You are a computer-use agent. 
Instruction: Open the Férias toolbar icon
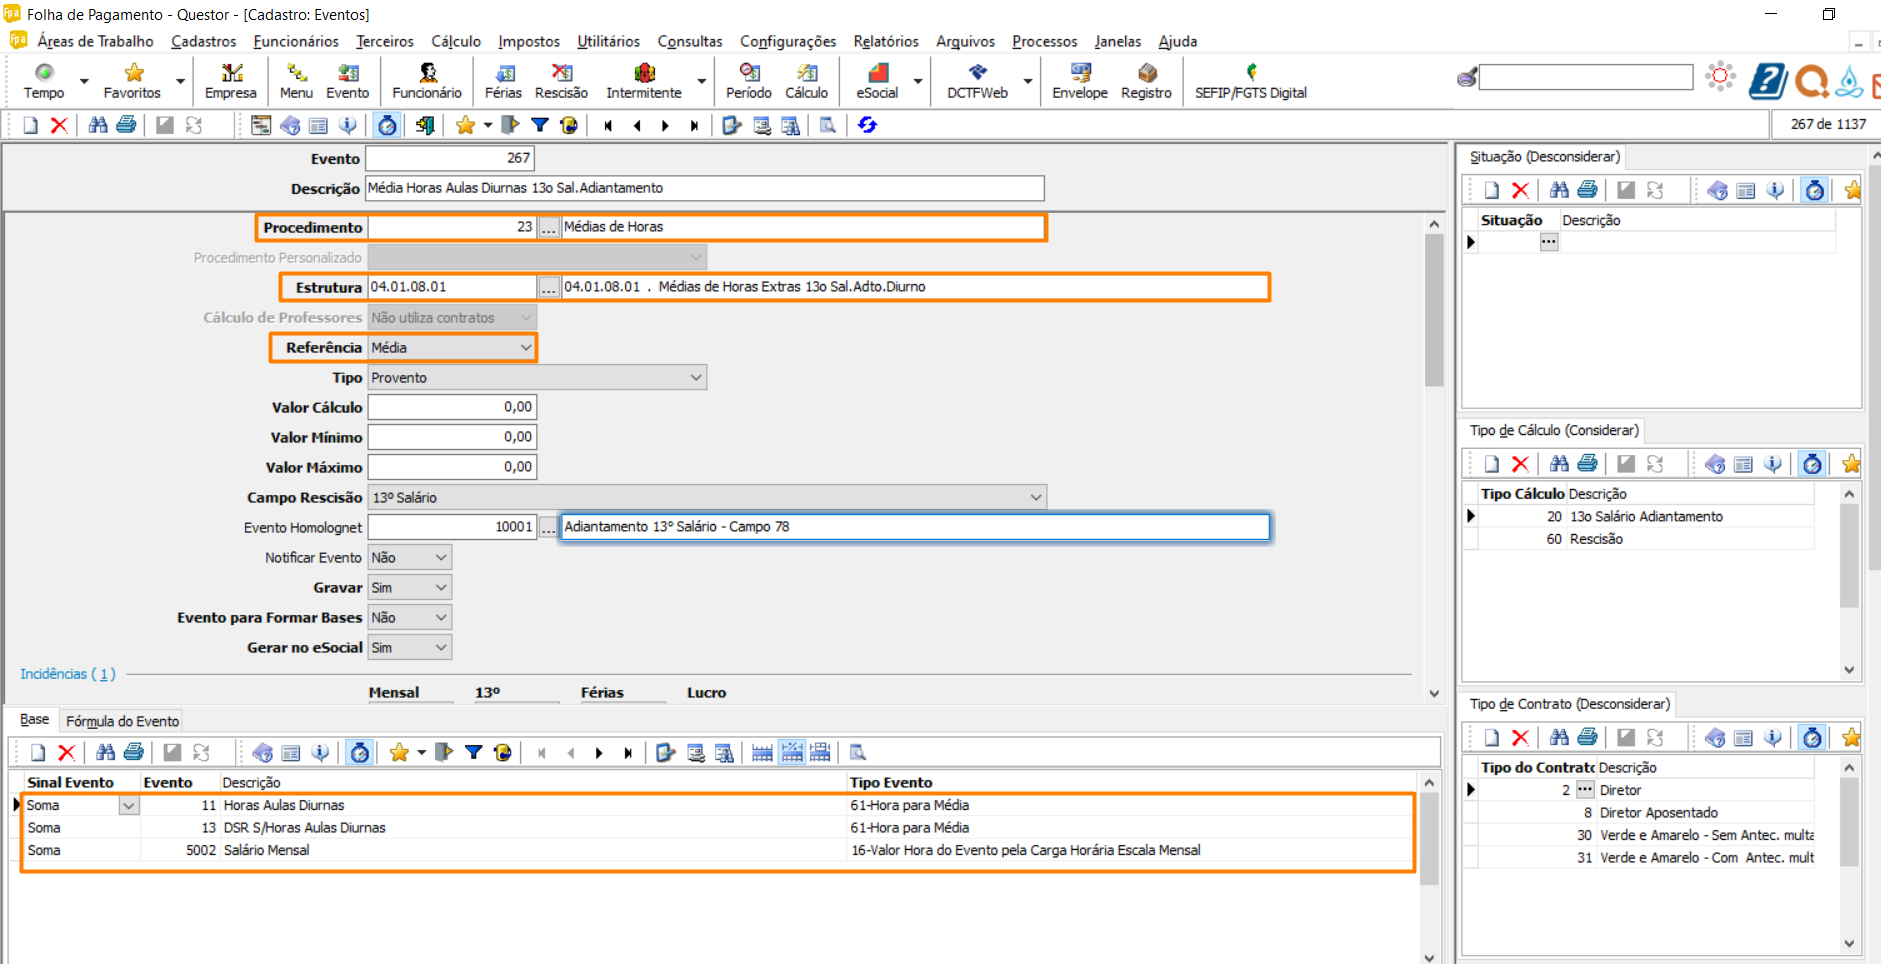point(503,80)
